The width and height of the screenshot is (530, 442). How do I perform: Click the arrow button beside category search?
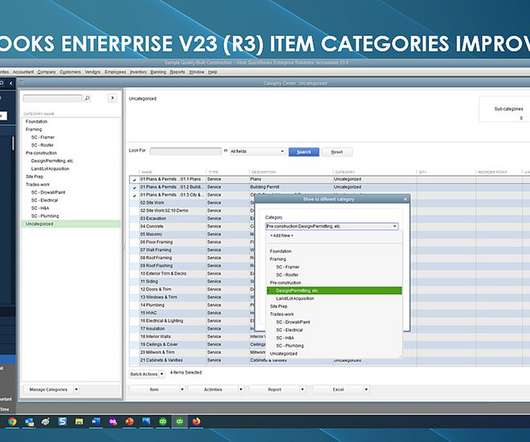(x=112, y=98)
